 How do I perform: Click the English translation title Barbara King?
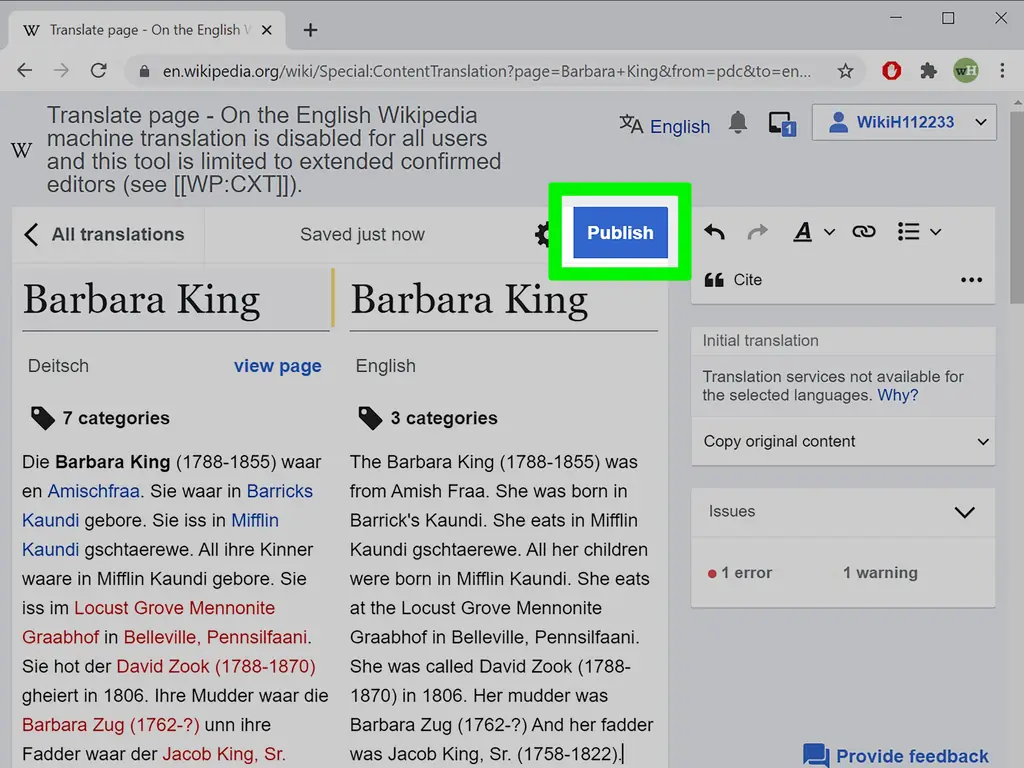[x=469, y=300]
